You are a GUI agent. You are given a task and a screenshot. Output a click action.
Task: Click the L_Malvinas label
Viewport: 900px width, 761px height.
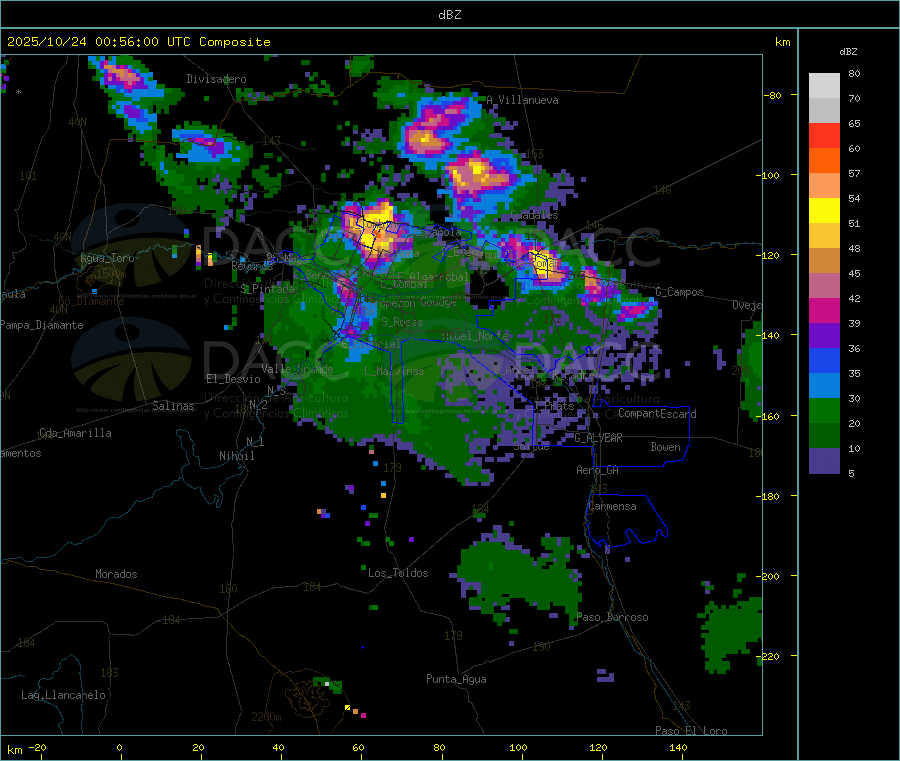pyautogui.click(x=394, y=371)
